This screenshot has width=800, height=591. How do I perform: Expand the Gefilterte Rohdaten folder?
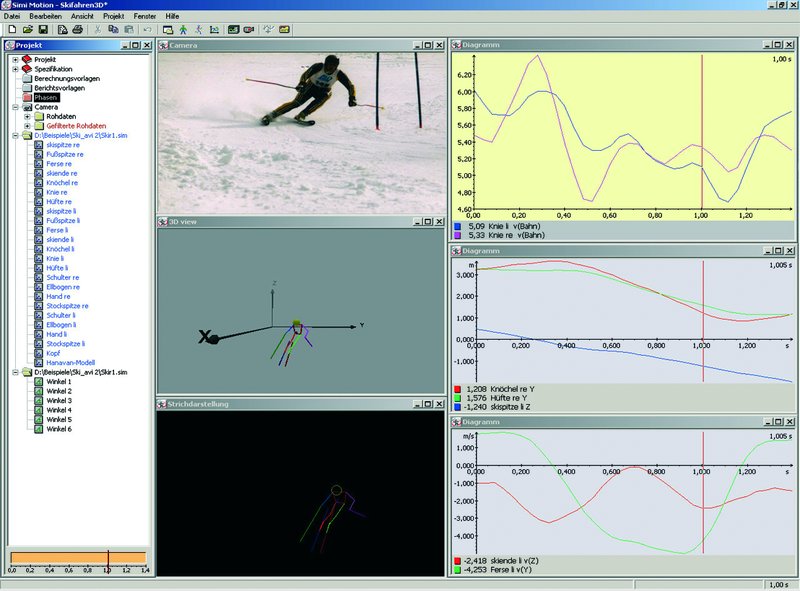click(27, 126)
